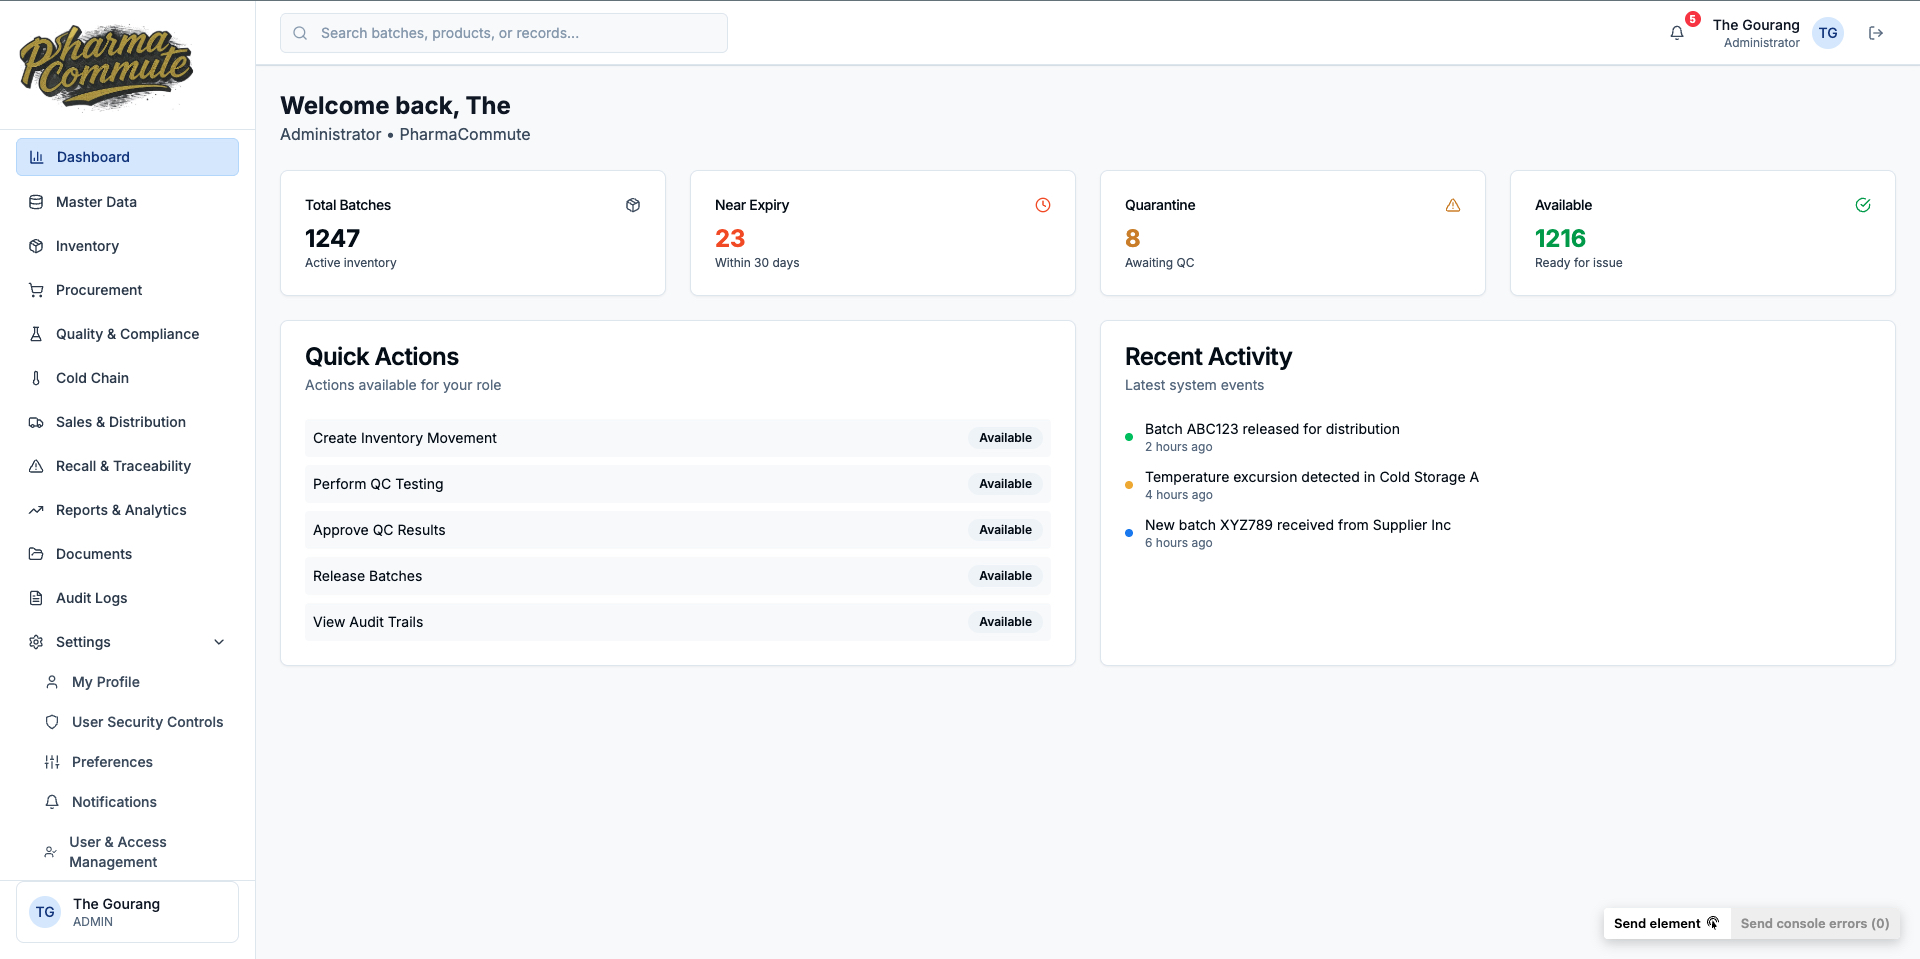Click Release Batches action
Image resolution: width=1920 pixels, height=959 pixels.
[x=677, y=576]
